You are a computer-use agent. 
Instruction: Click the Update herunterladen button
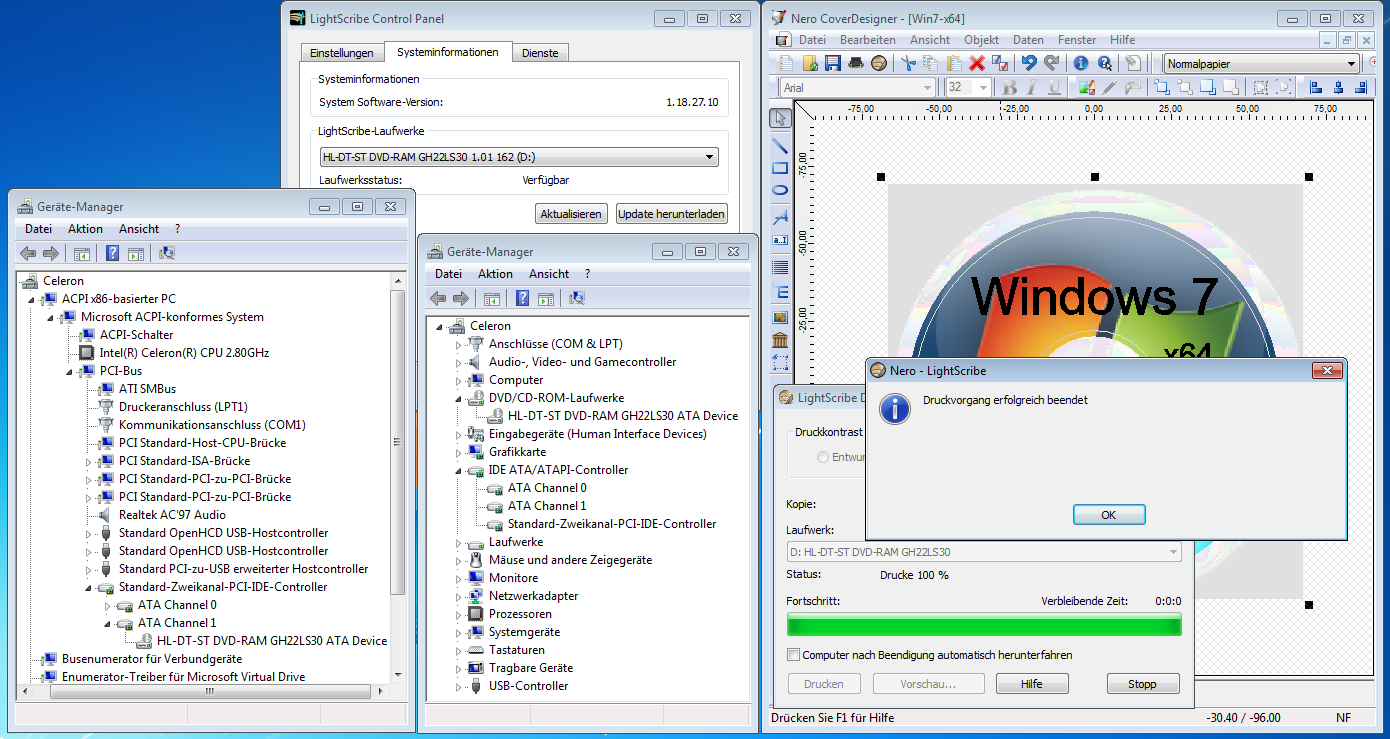(671, 214)
